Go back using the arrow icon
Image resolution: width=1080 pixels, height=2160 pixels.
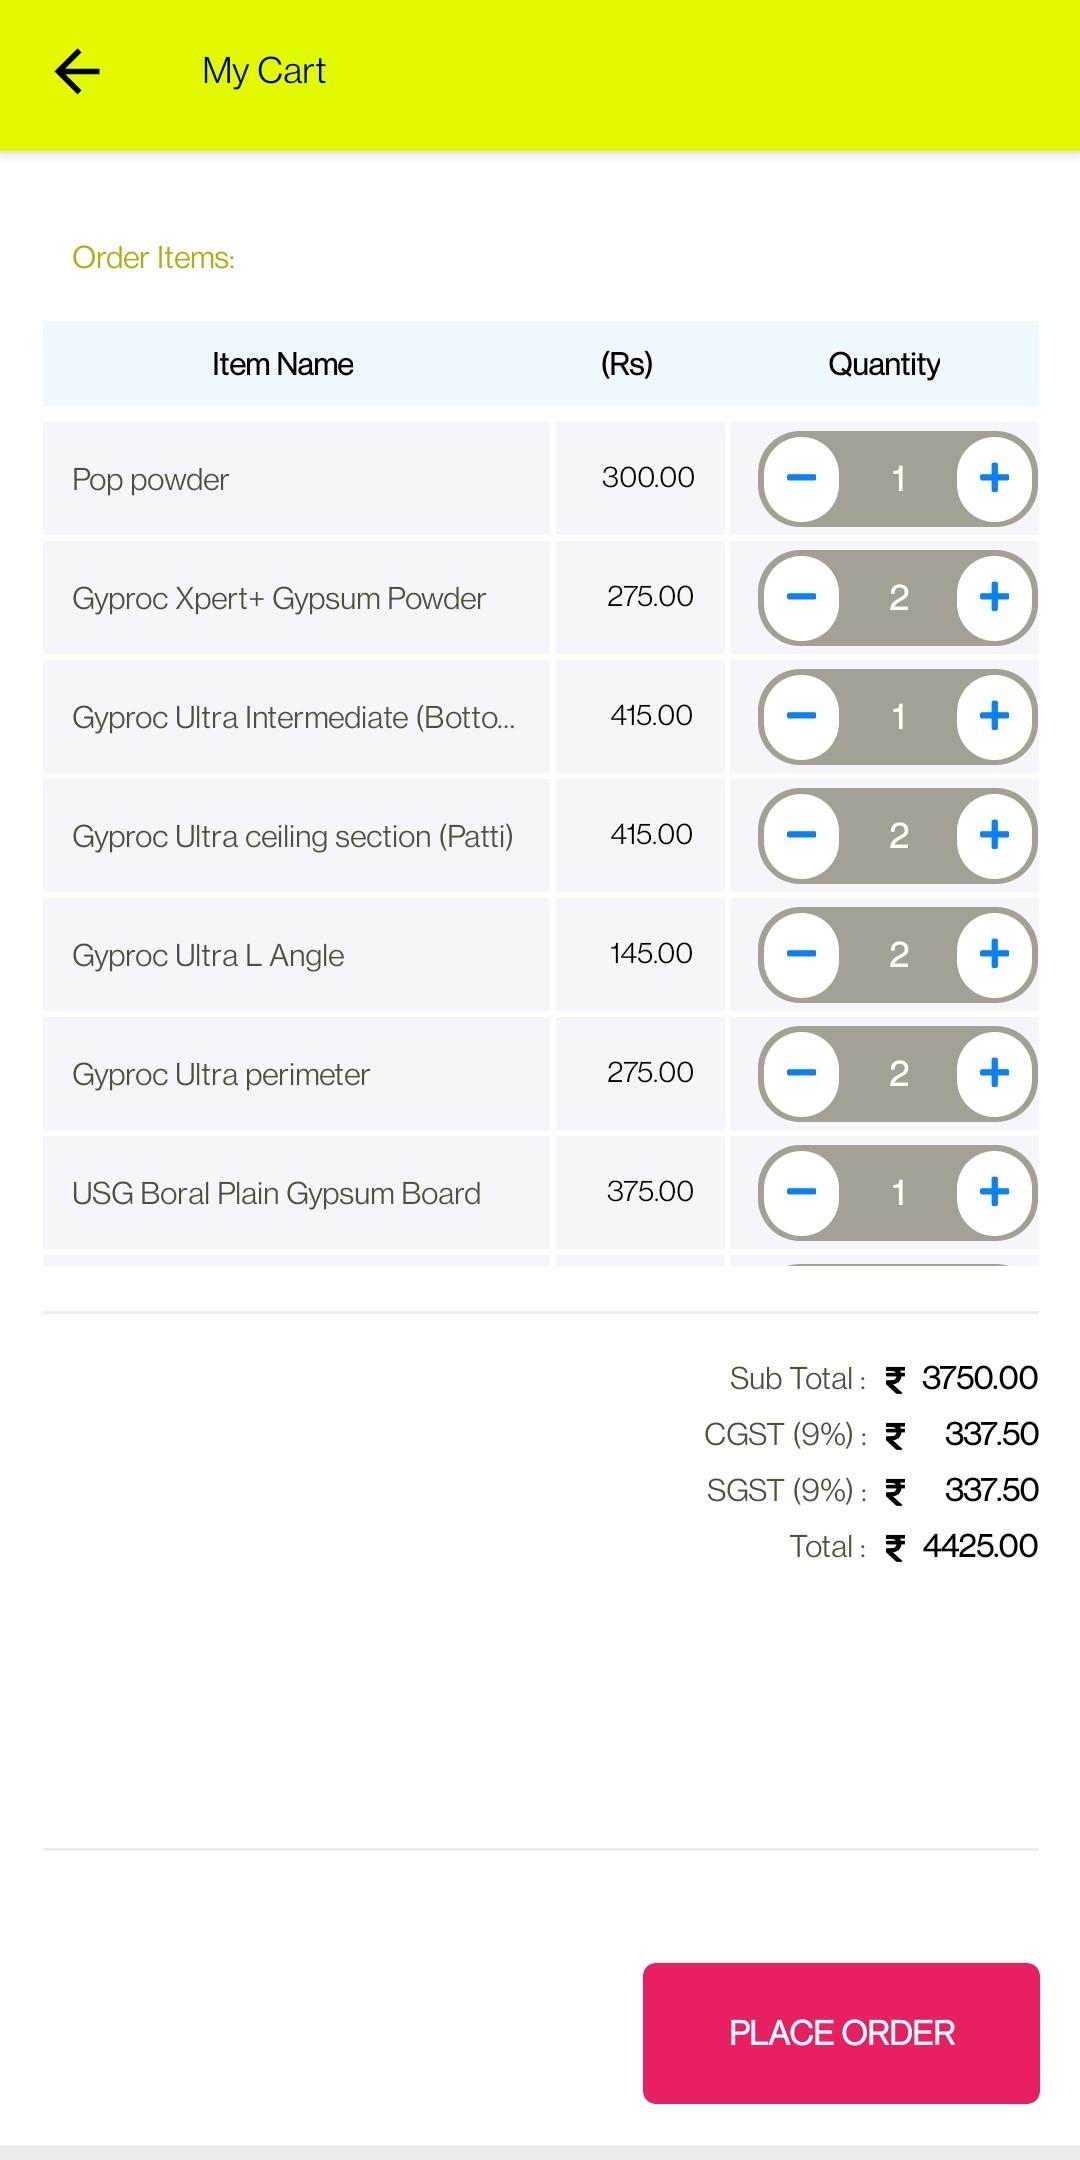coord(77,72)
